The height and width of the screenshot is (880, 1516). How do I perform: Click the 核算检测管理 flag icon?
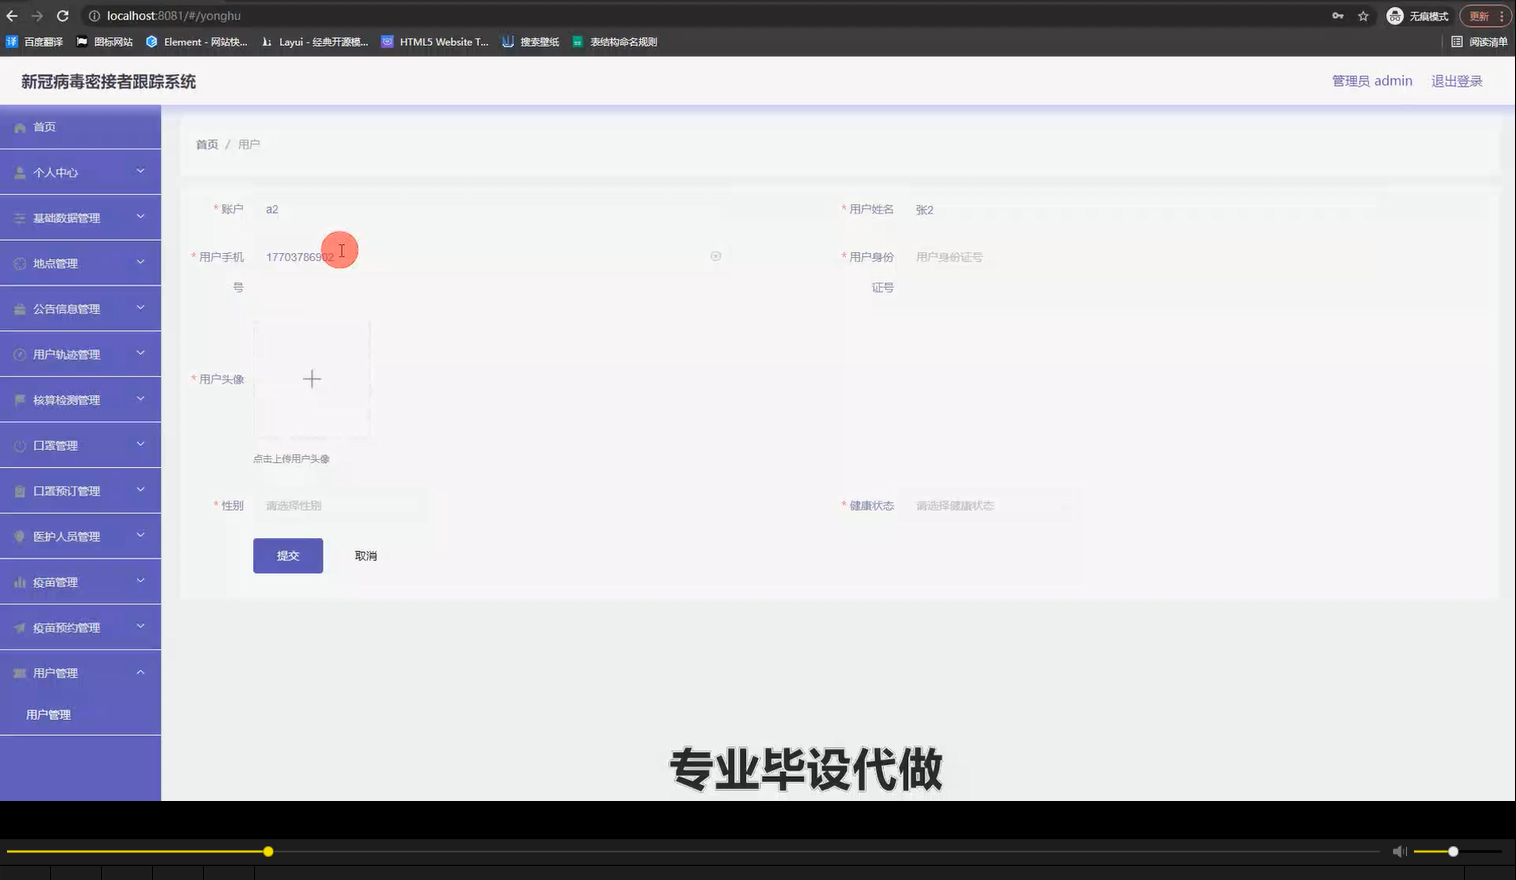tap(20, 400)
